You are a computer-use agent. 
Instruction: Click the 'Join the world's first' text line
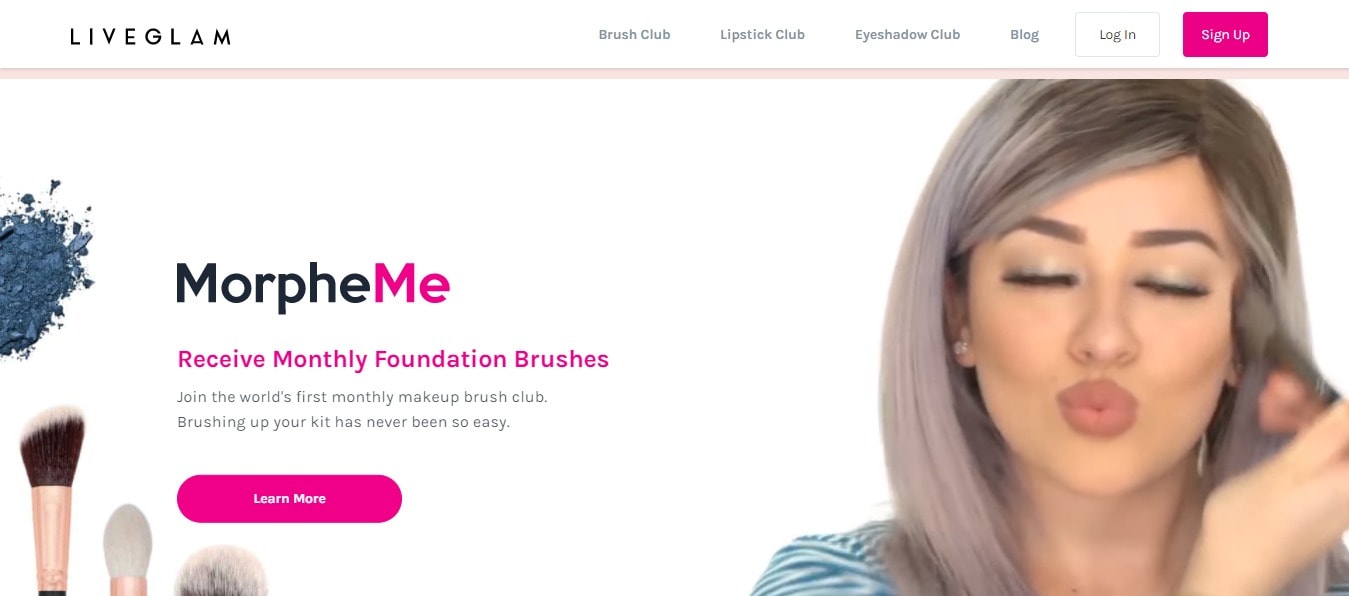pos(362,397)
